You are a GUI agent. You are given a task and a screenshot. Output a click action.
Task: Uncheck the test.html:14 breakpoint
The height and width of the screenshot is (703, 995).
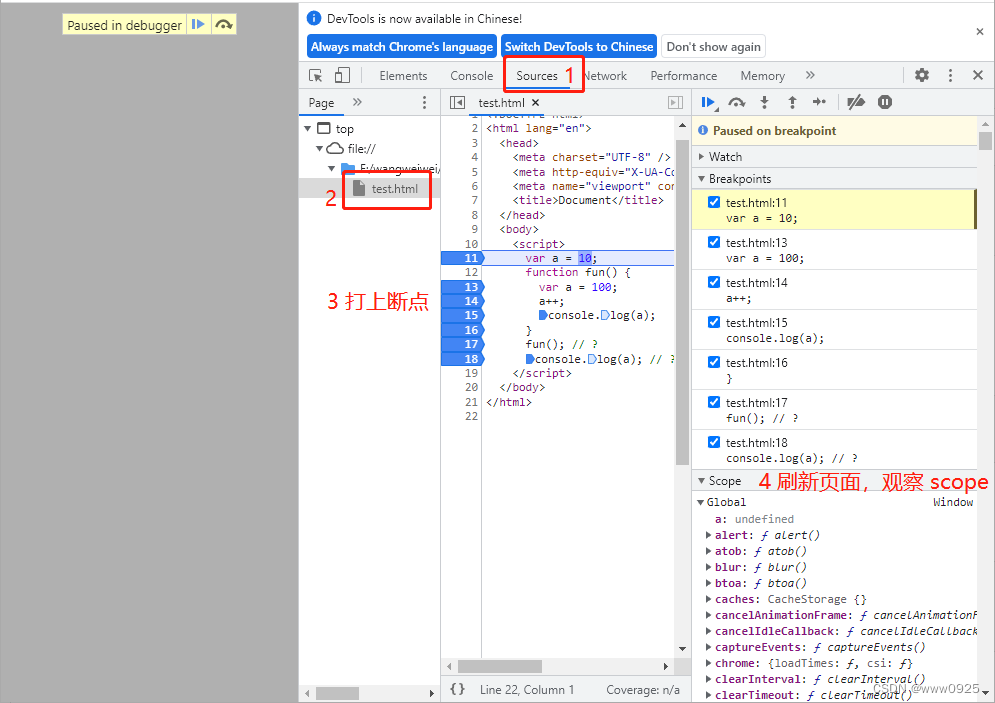714,282
